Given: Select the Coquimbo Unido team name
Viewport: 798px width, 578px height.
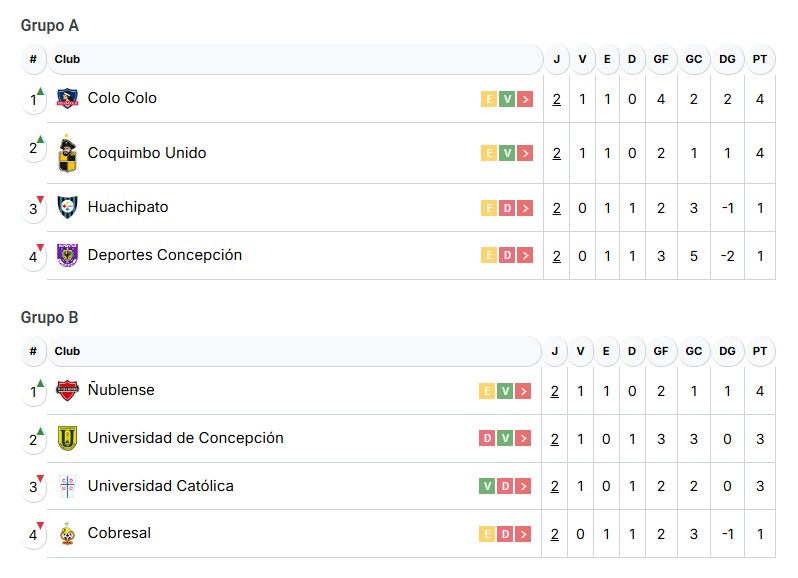Looking at the screenshot, I should 147,153.
